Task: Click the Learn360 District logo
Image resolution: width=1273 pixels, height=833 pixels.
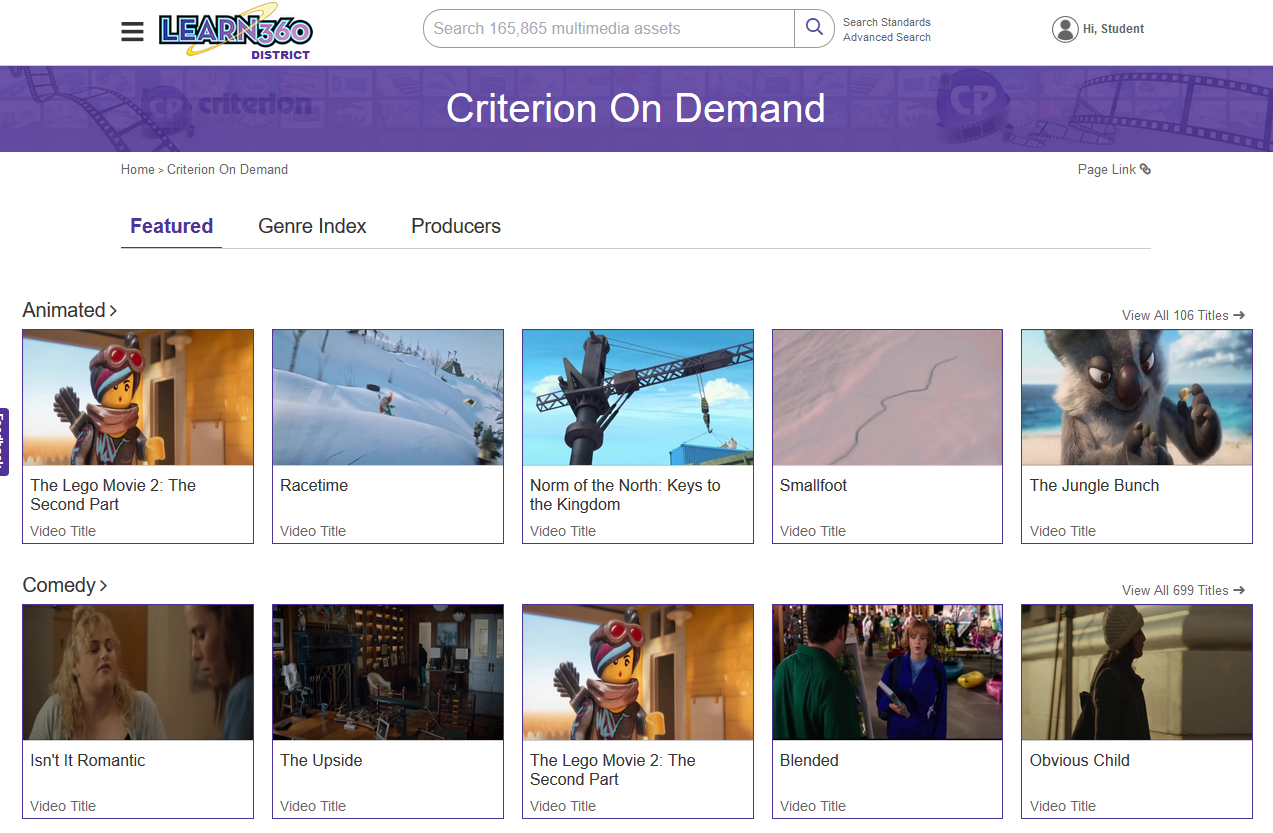Action: pyautogui.click(x=236, y=32)
